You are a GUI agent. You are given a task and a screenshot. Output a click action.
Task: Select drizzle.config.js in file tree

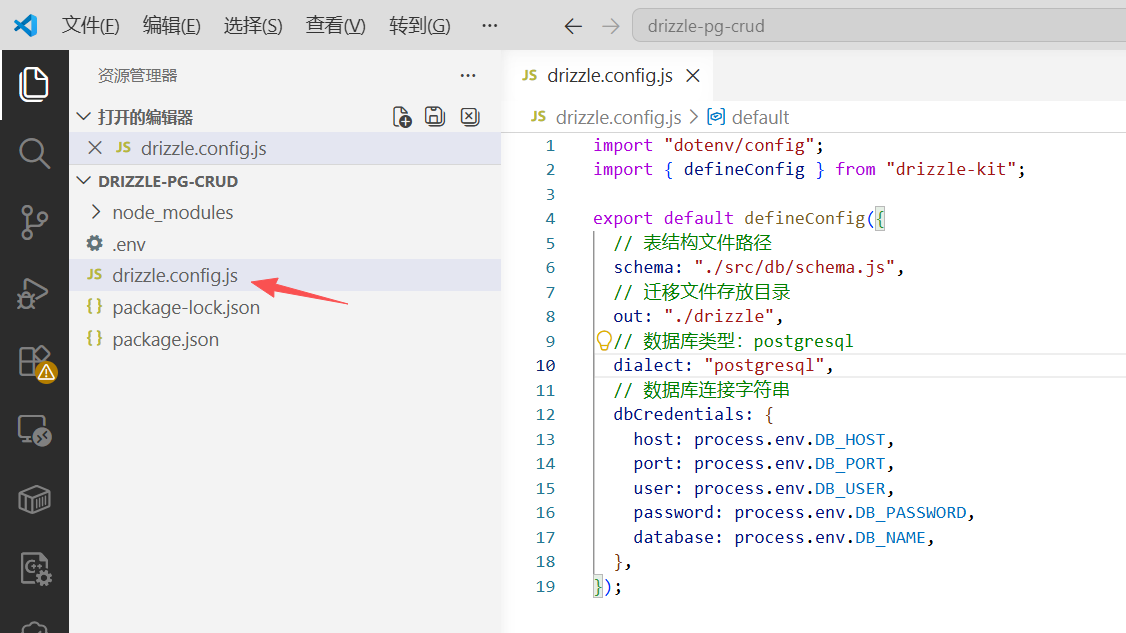[286, 275]
